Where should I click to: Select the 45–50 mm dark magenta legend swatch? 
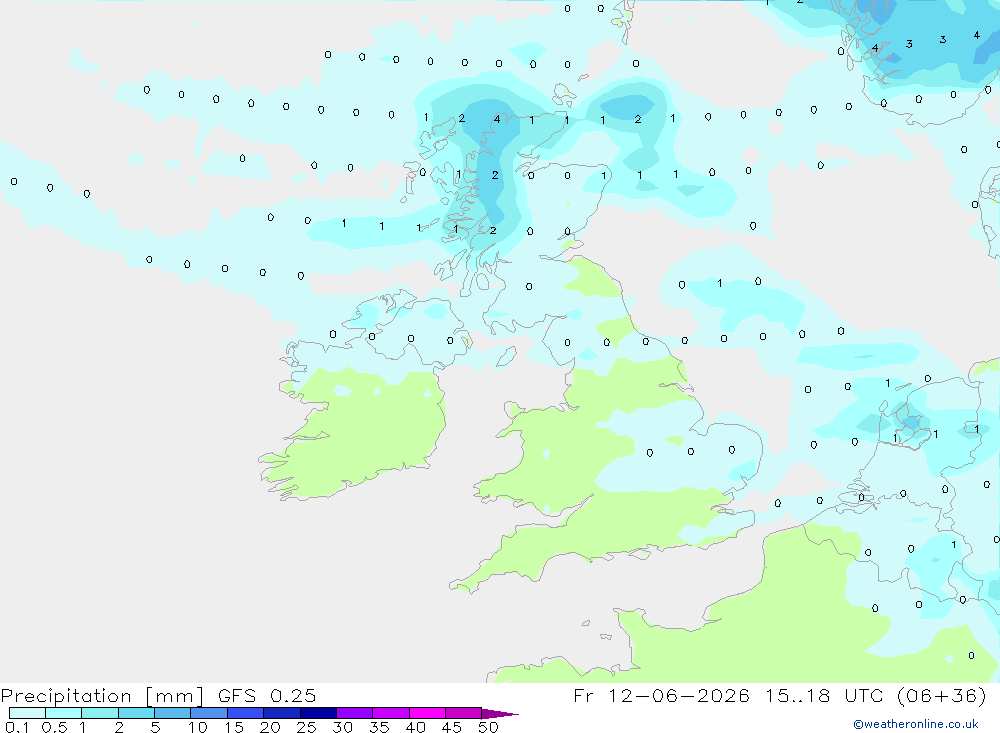pos(463,713)
